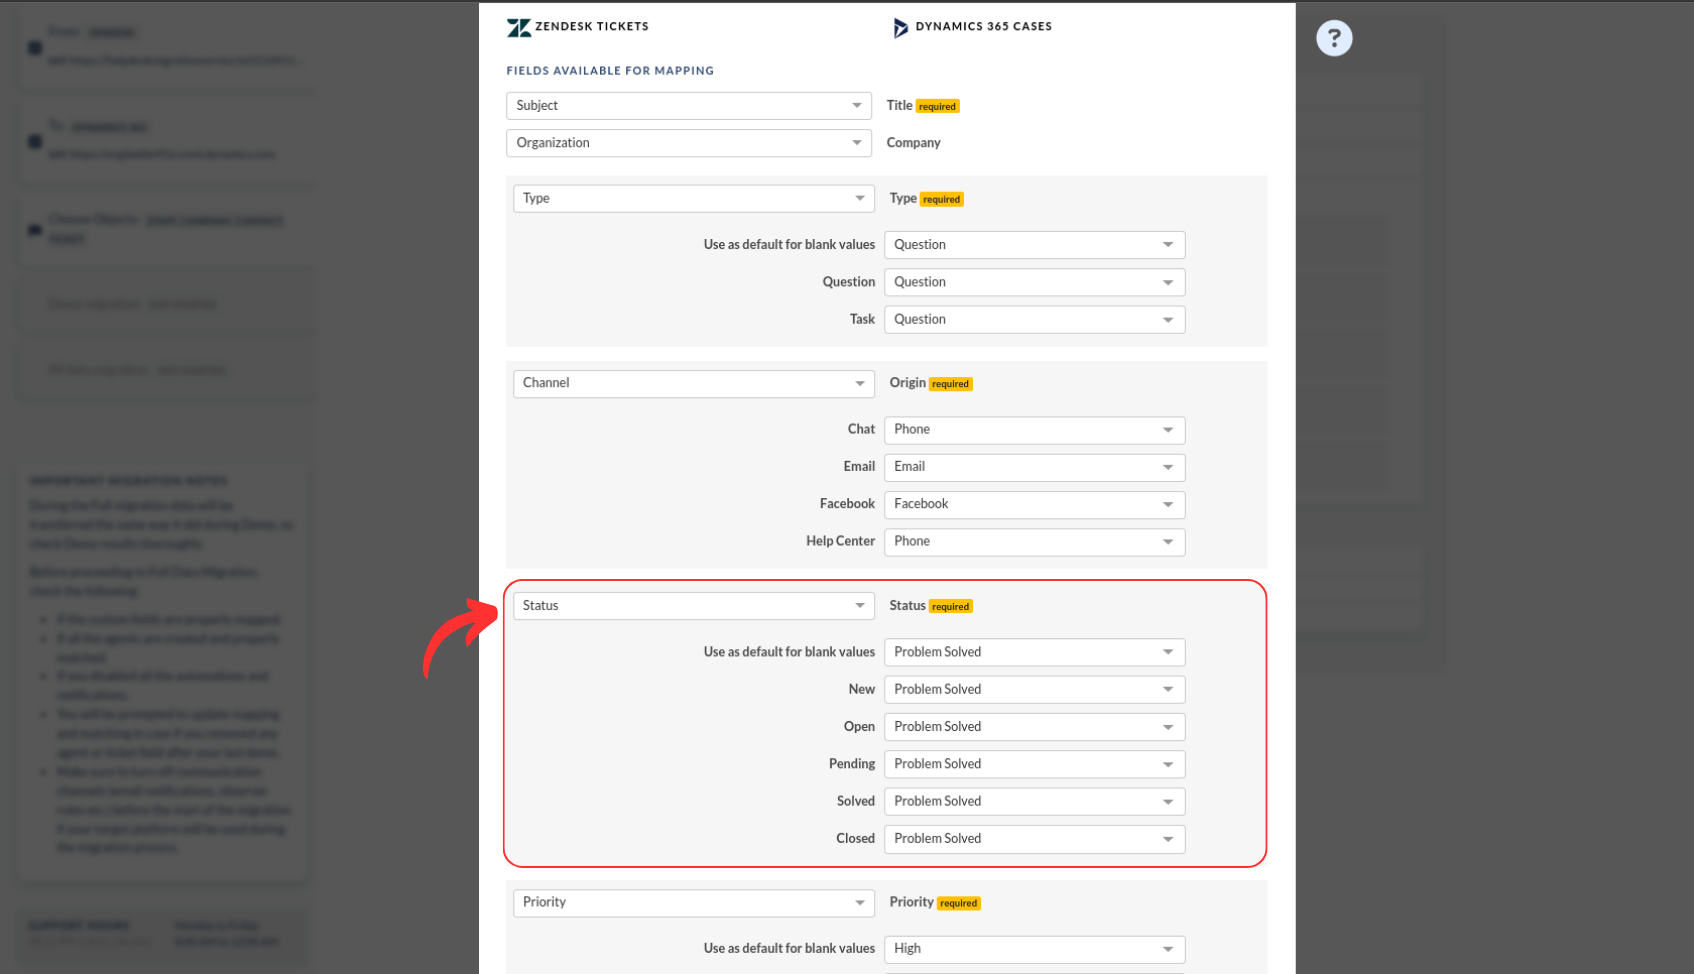Open the Help Center channel mapping dropdown

(x=1034, y=541)
